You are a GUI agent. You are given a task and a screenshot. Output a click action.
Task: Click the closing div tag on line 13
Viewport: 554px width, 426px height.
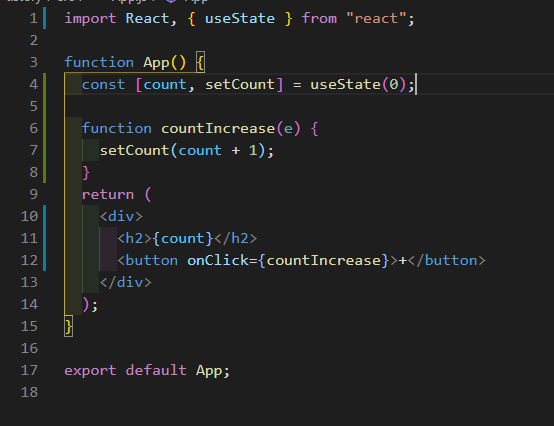coord(125,283)
